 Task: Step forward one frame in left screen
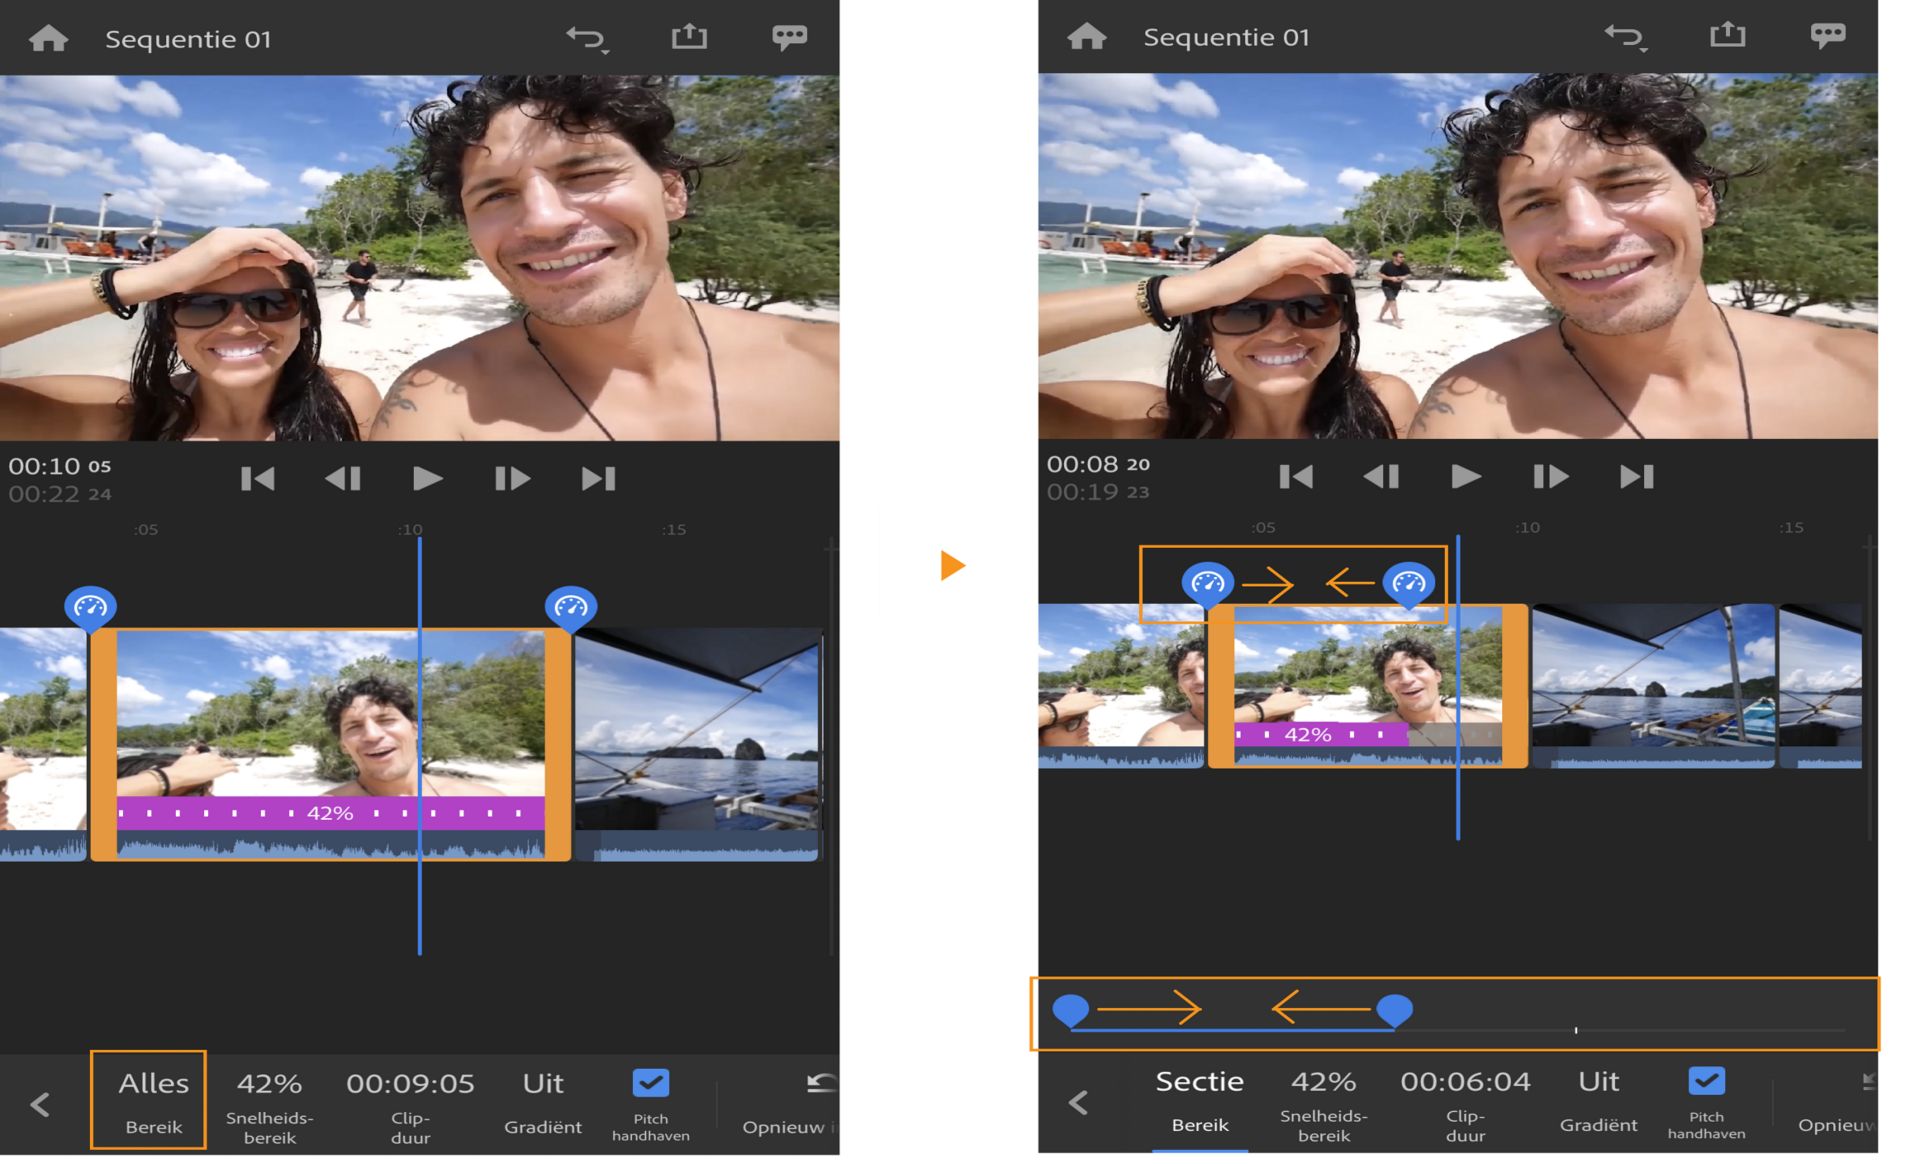tap(512, 479)
